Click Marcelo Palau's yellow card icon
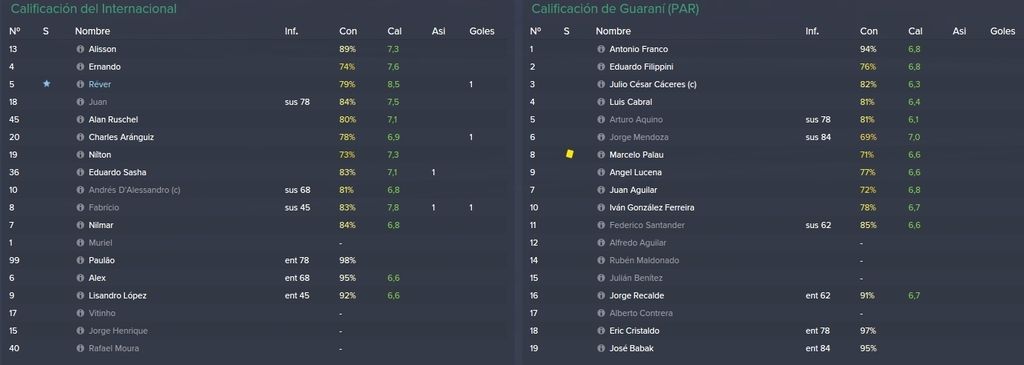Viewport: 1024px width, 365px height. point(569,154)
